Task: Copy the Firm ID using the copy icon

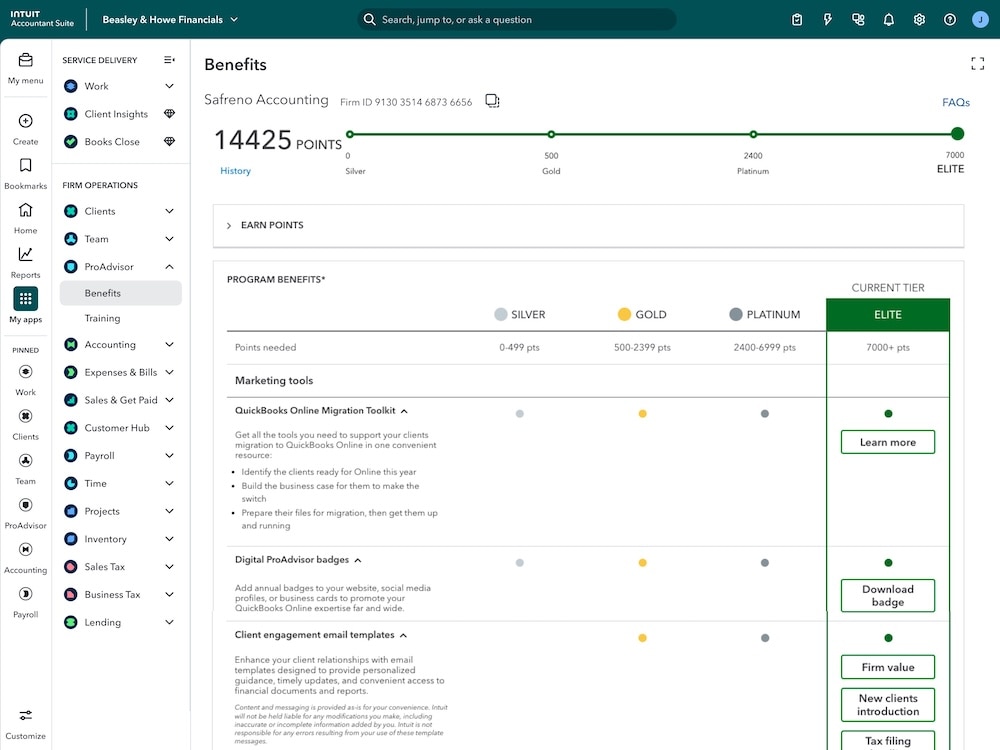Action: pos(491,100)
